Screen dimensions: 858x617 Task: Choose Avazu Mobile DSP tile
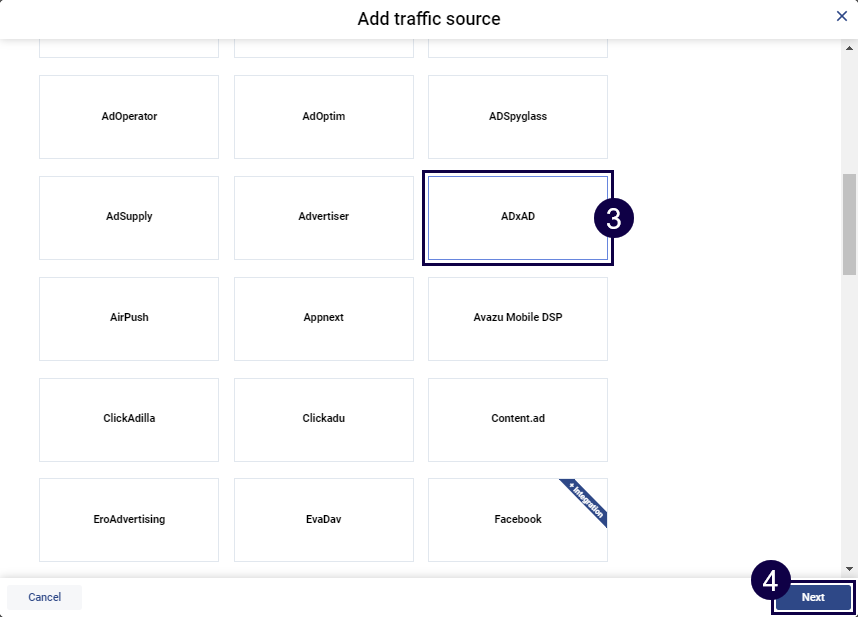[518, 318]
